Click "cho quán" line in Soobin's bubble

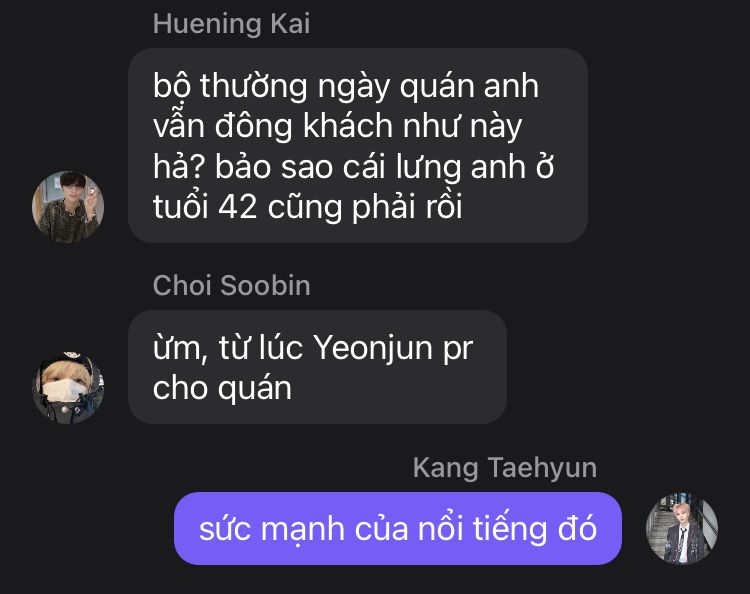click(222, 388)
